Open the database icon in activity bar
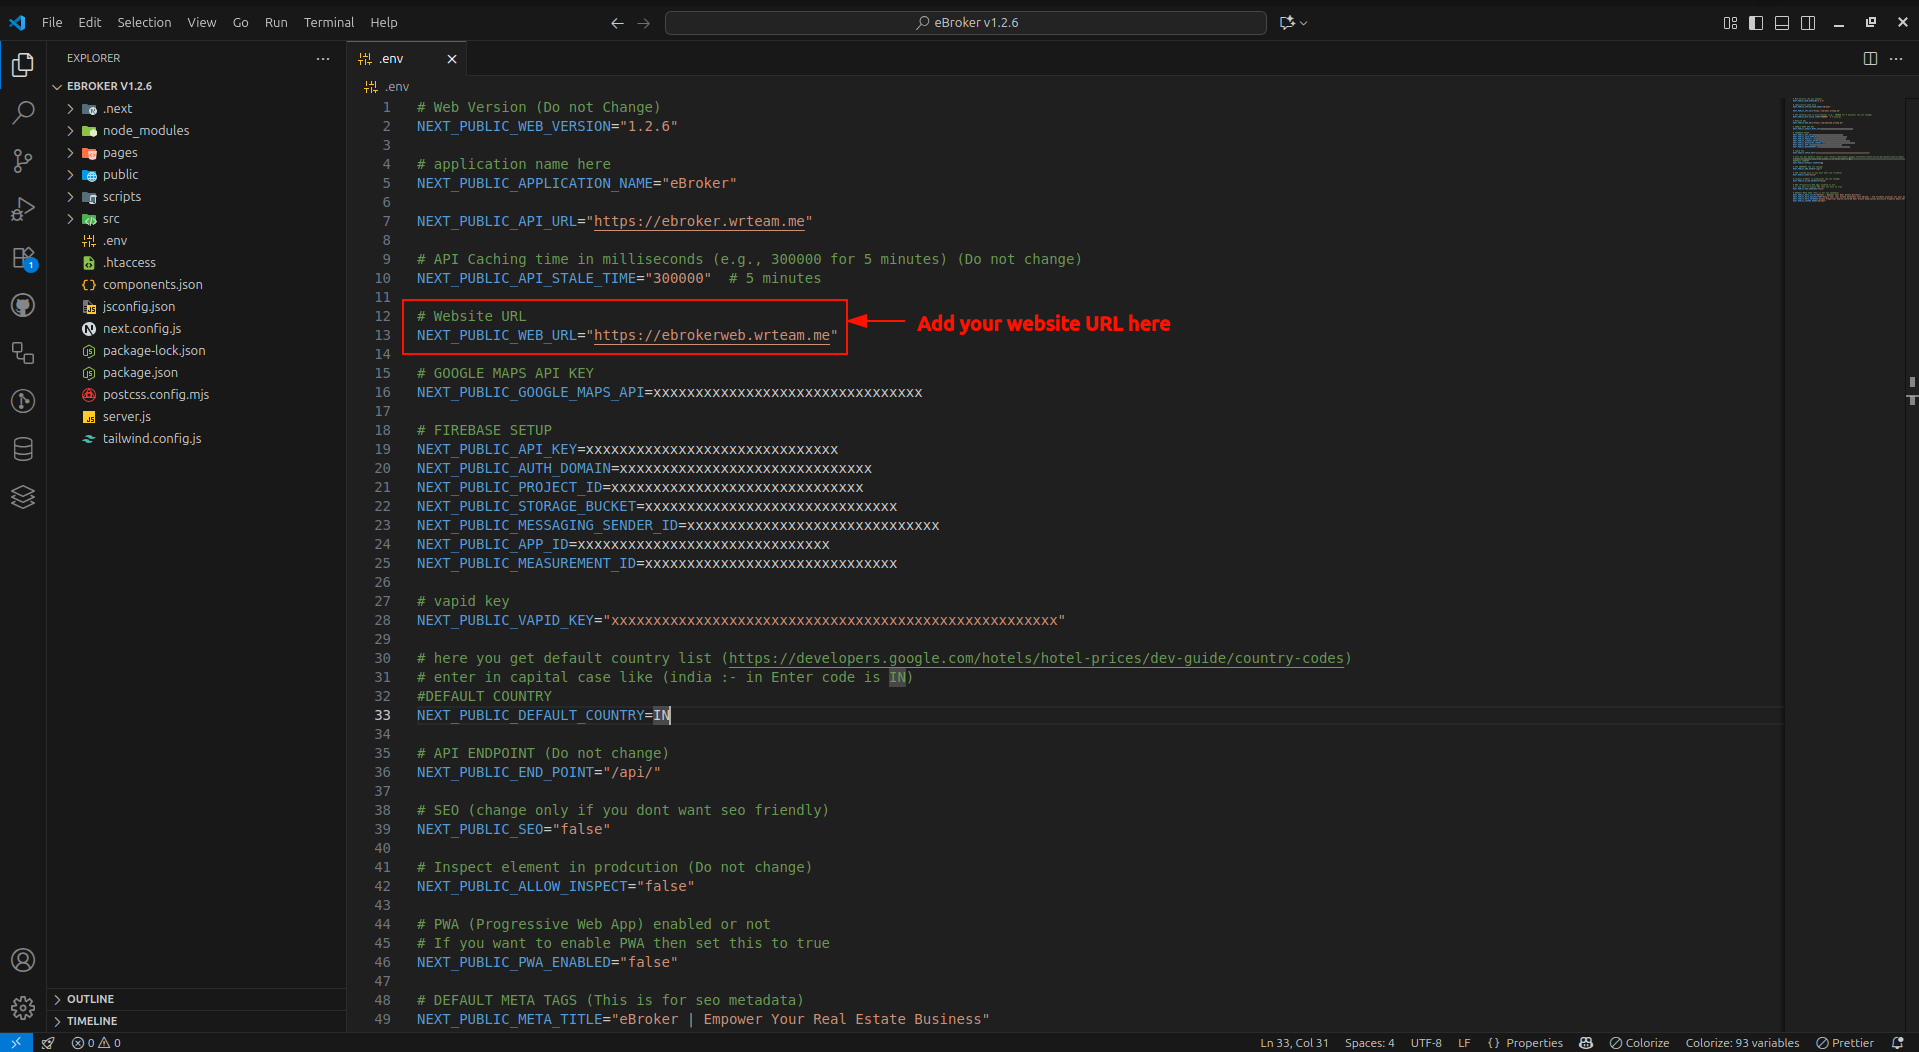1919x1052 pixels. point(22,449)
